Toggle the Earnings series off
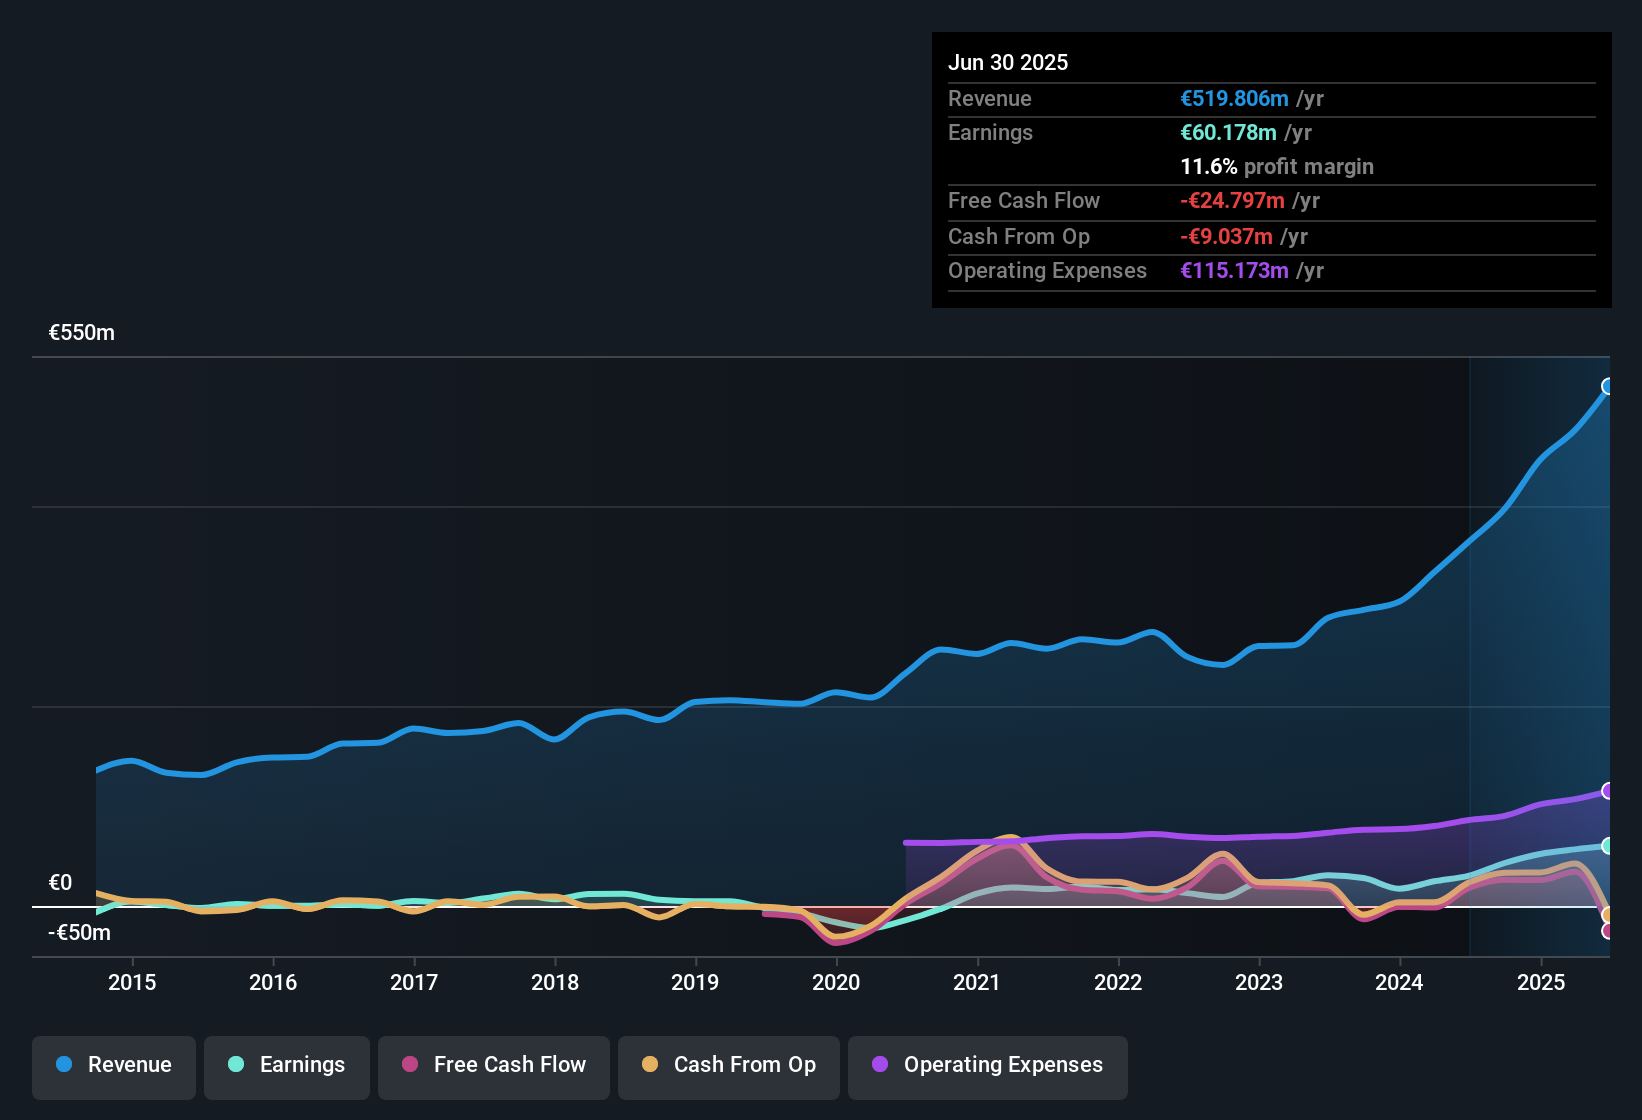 tap(287, 1065)
